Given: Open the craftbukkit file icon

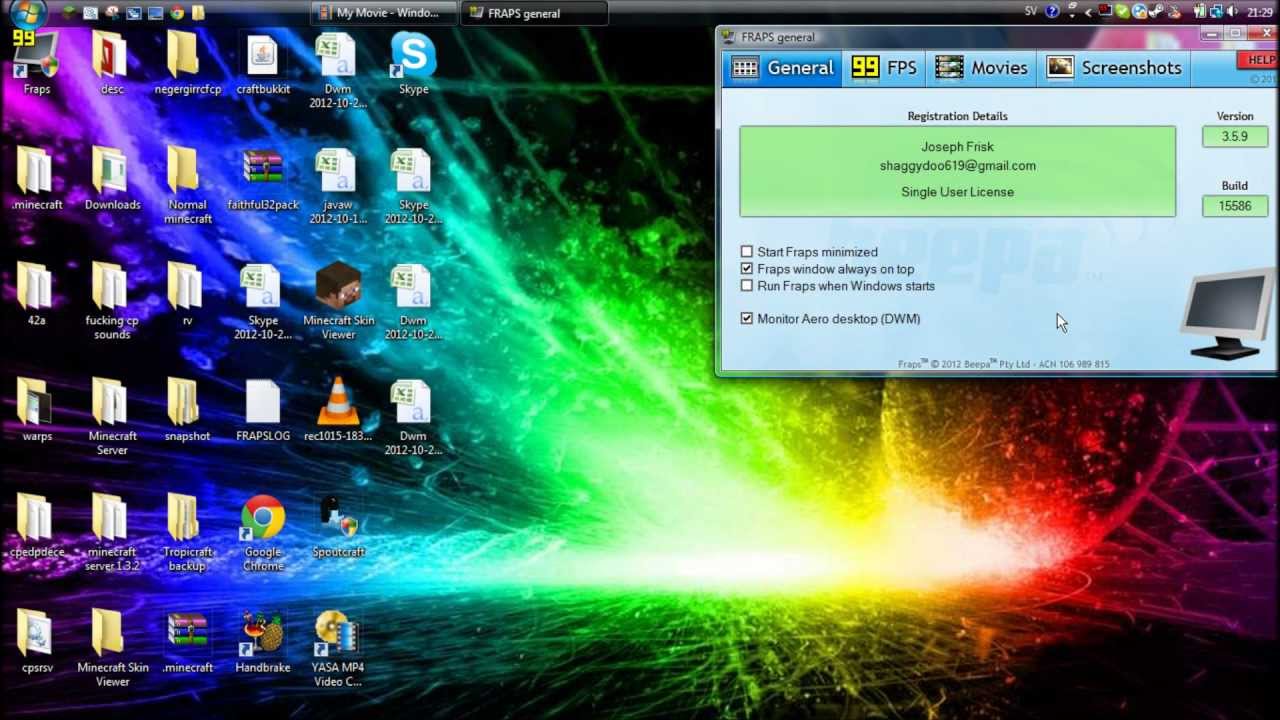Looking at the screenshot, I should pyautogui.click(x=263, y=62).
